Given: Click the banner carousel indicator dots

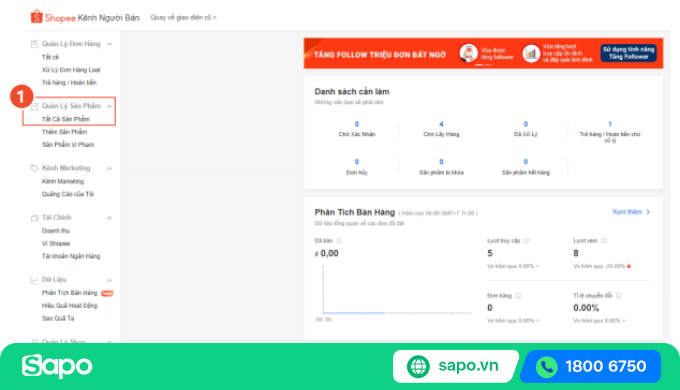Looking at the screenshot, I should tap(483, 65).
